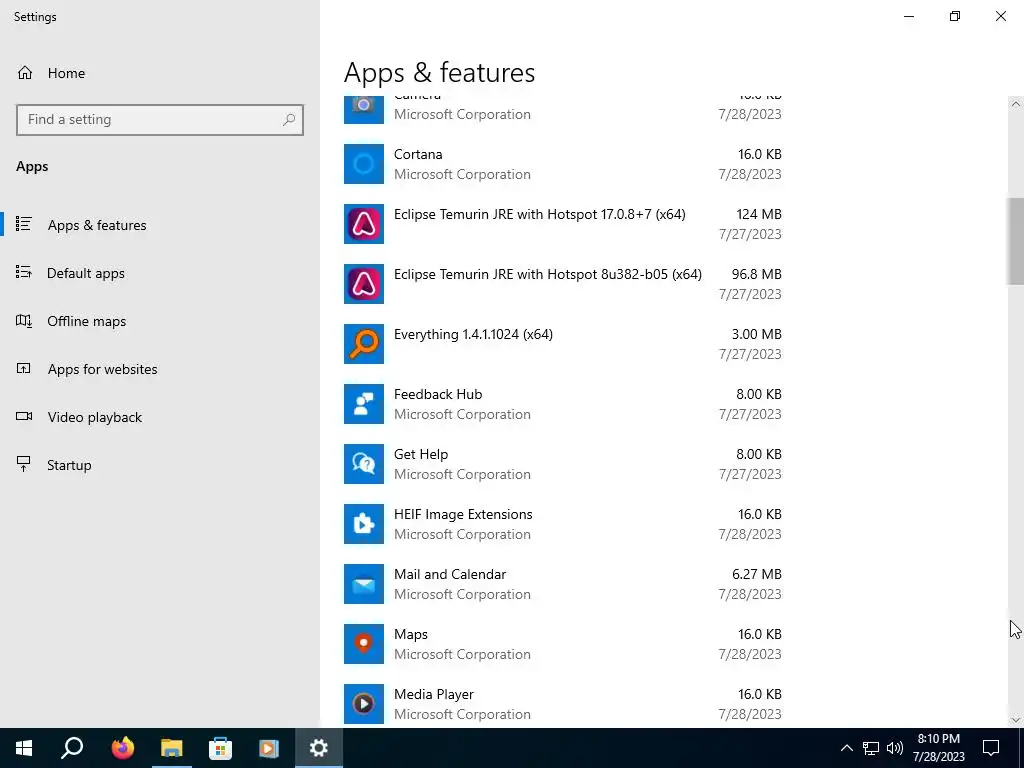Click the Cortana app icon
The image size is (1024, 768).
pos(364,164)
